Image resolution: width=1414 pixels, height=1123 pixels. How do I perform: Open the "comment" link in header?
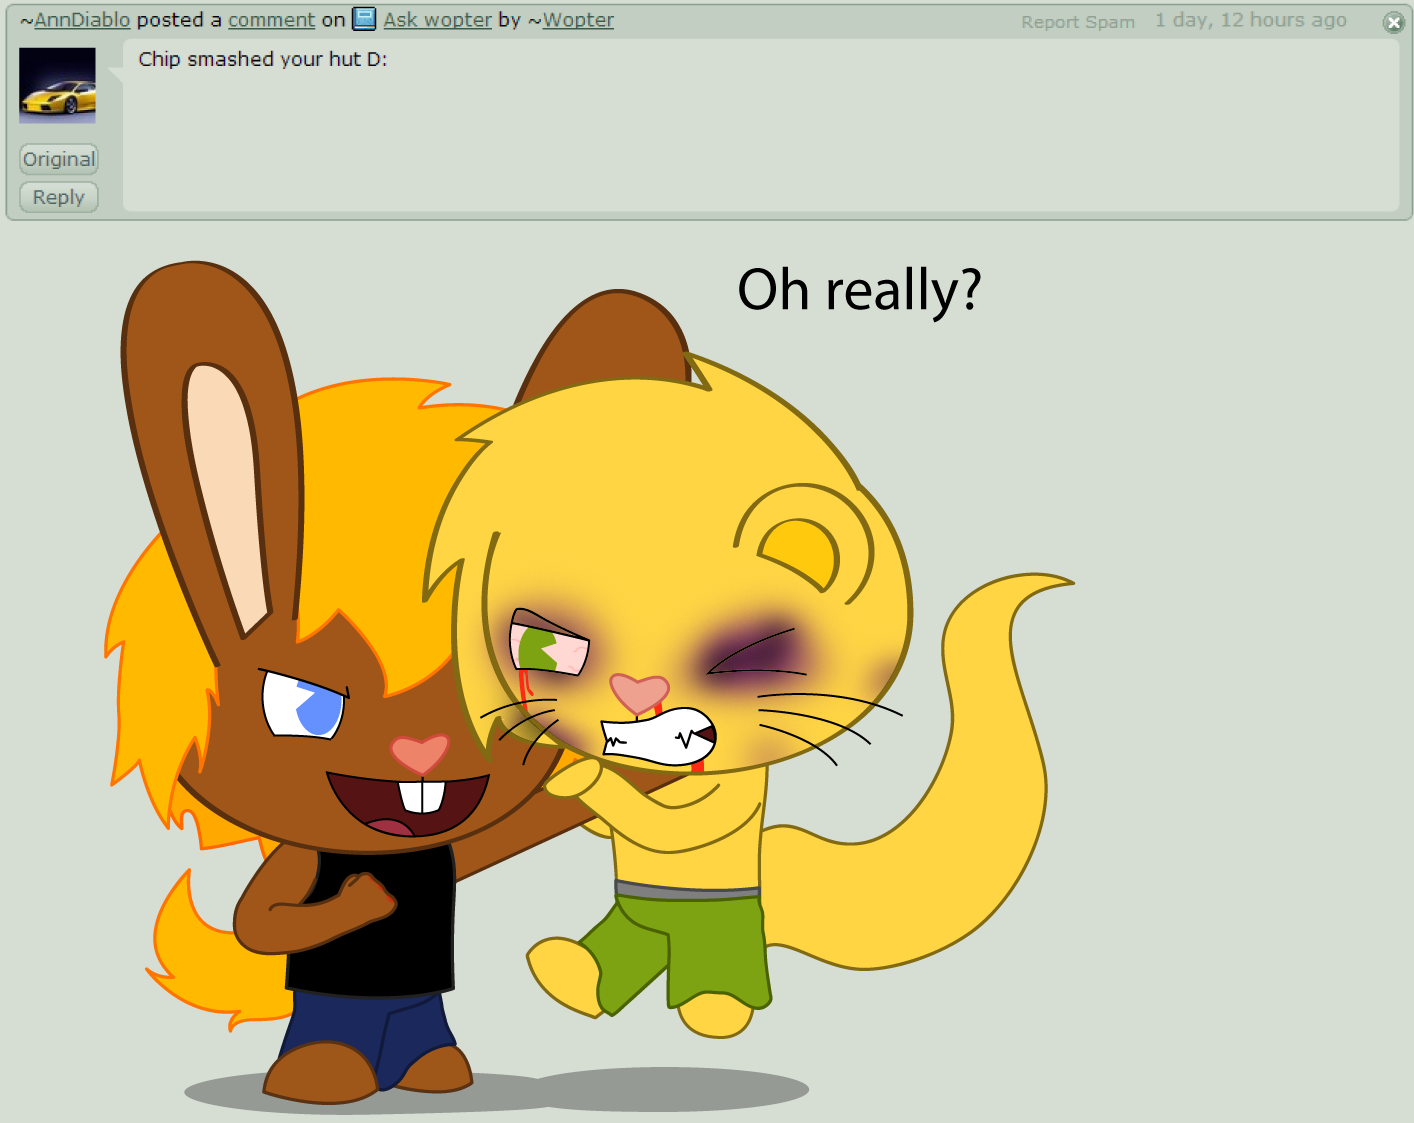pos(271,20)
